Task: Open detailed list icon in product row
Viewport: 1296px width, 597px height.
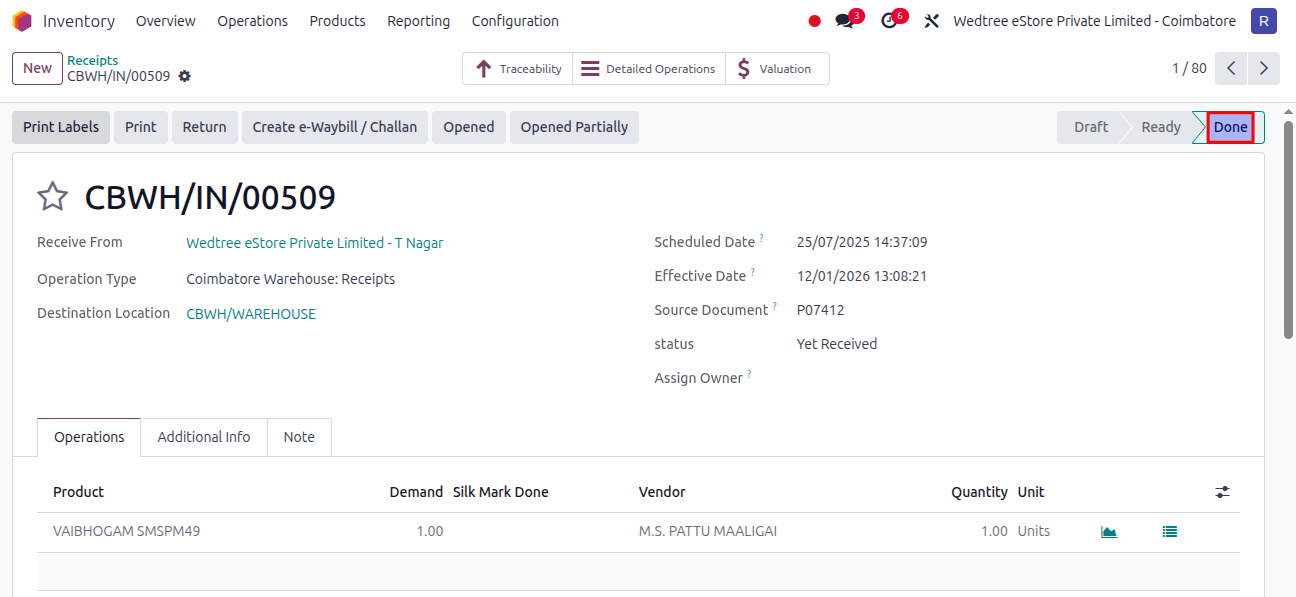Action: click(1169, 532)
